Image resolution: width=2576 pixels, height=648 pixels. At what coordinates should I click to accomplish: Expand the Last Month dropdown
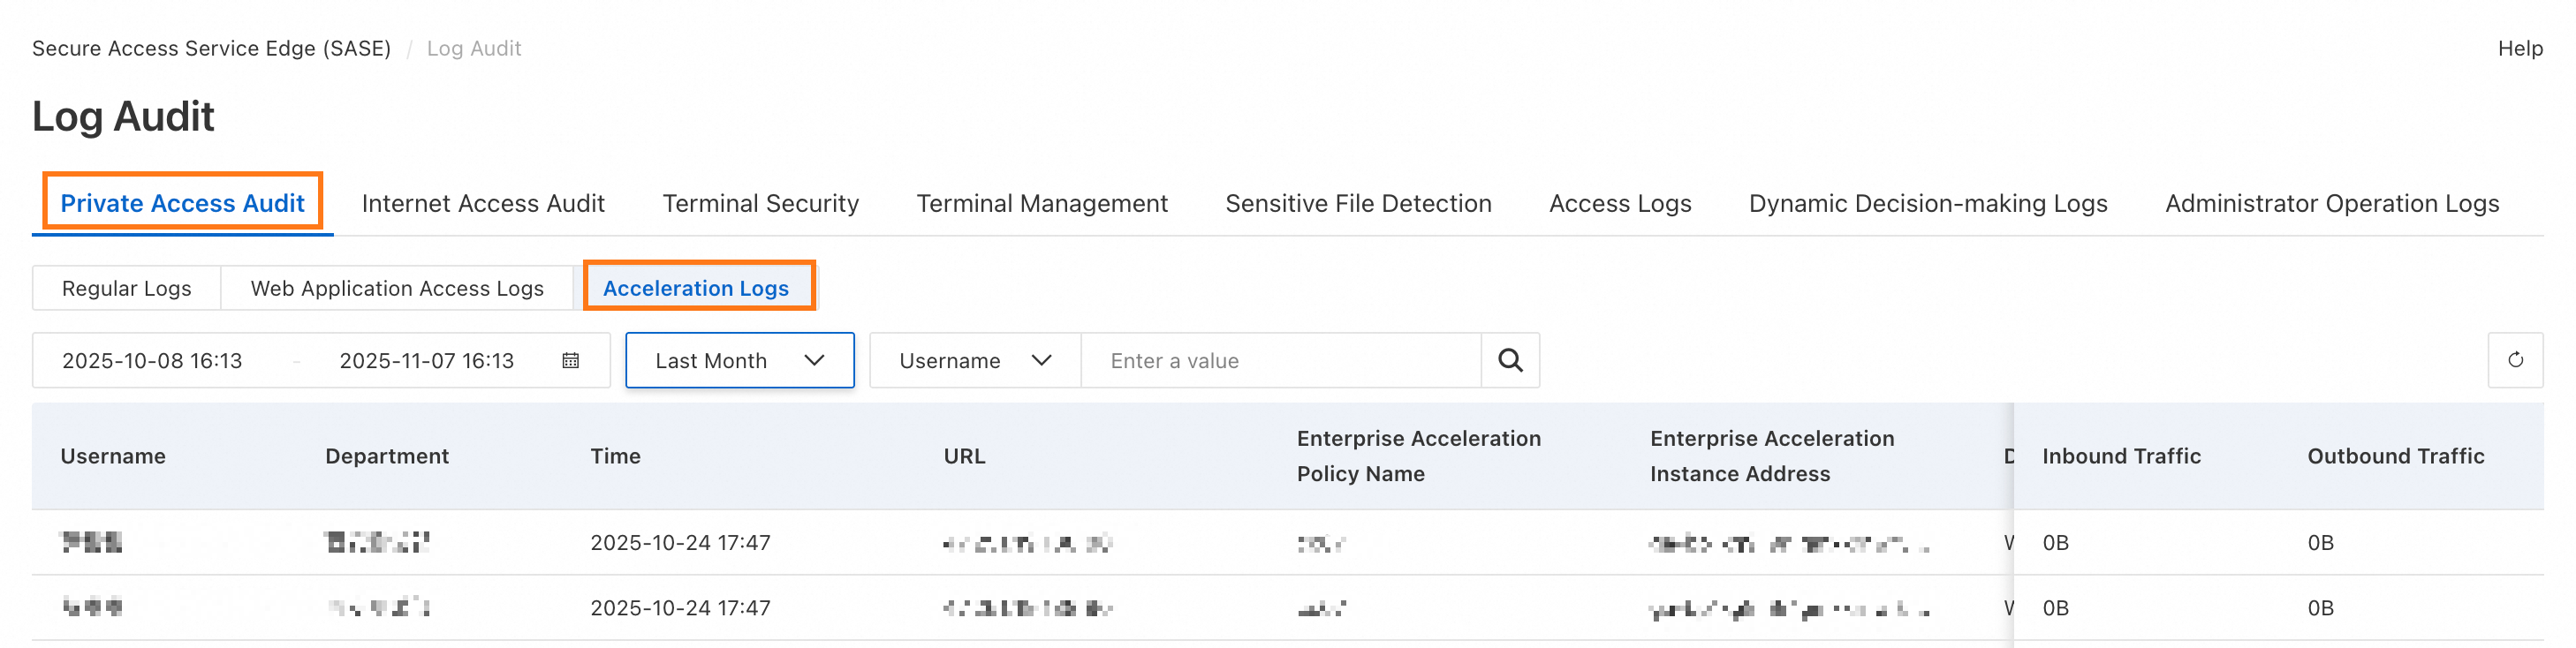tap(739, 360)
